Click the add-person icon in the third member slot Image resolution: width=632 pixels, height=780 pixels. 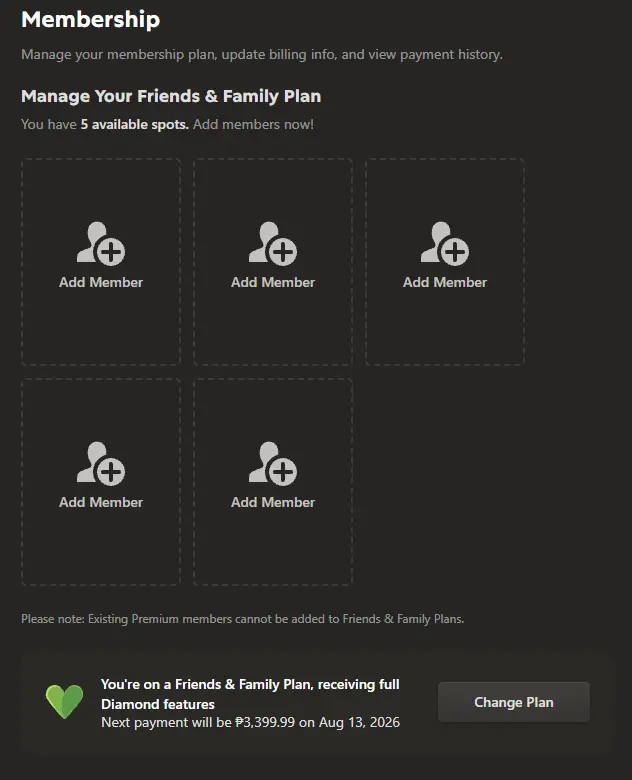coord(445,243)
